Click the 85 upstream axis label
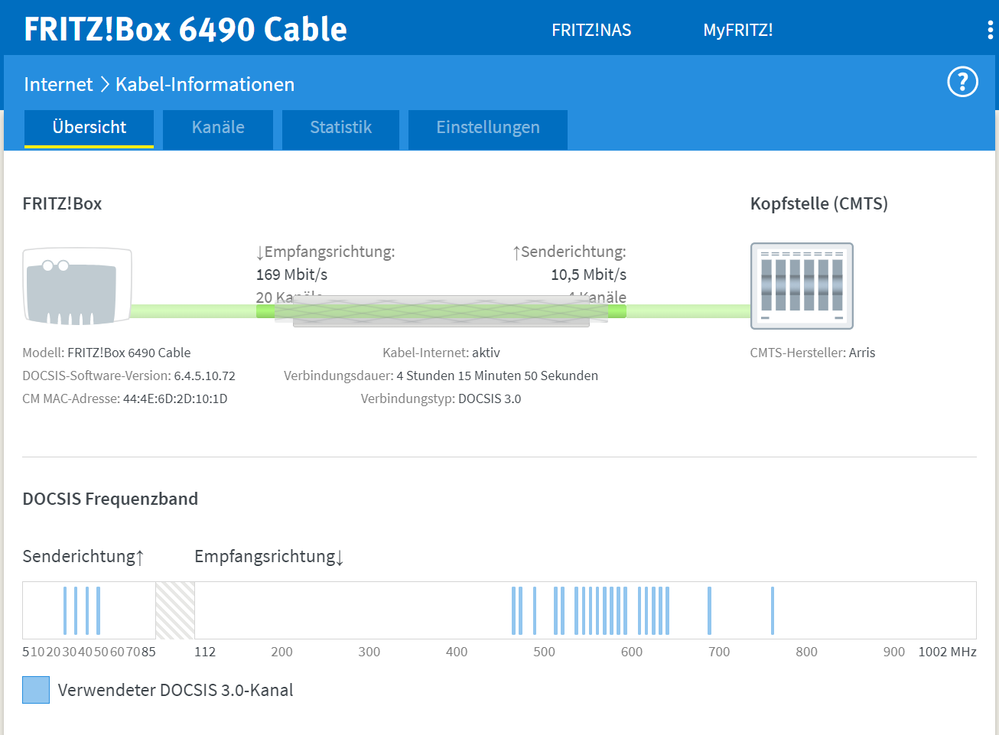Image resolution: width=999 pixels, height=735 pixels. click(148, 652)
